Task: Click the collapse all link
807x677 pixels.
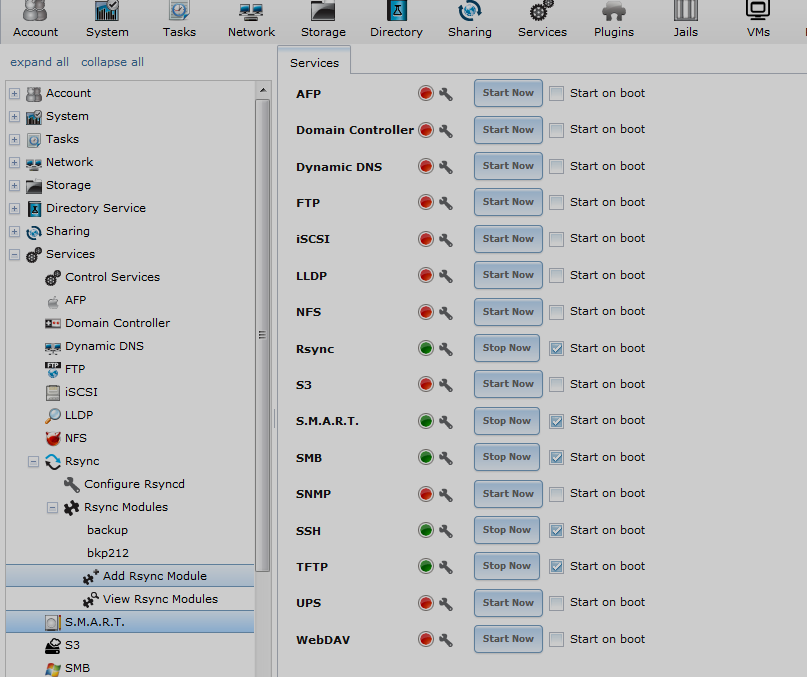Action: pos(112,62)
